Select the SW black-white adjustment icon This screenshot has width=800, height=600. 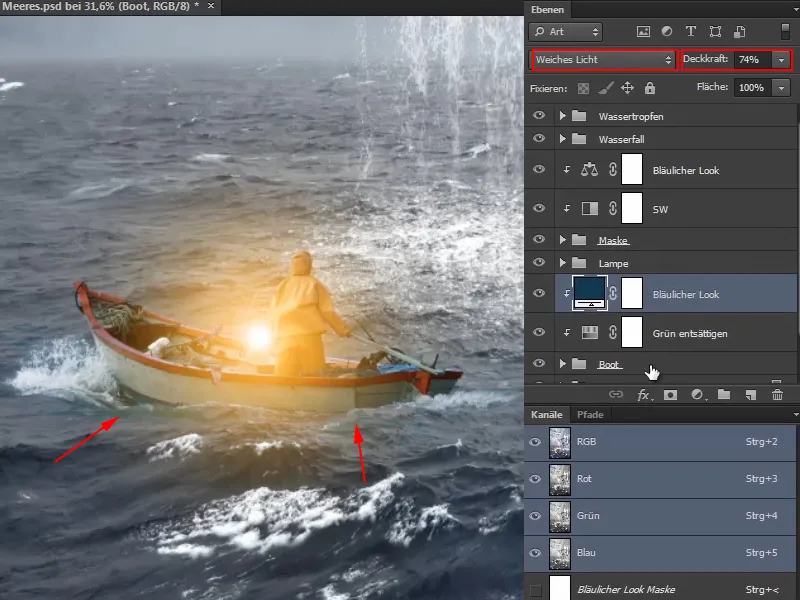pyautogui.click(x=590, y=208)
